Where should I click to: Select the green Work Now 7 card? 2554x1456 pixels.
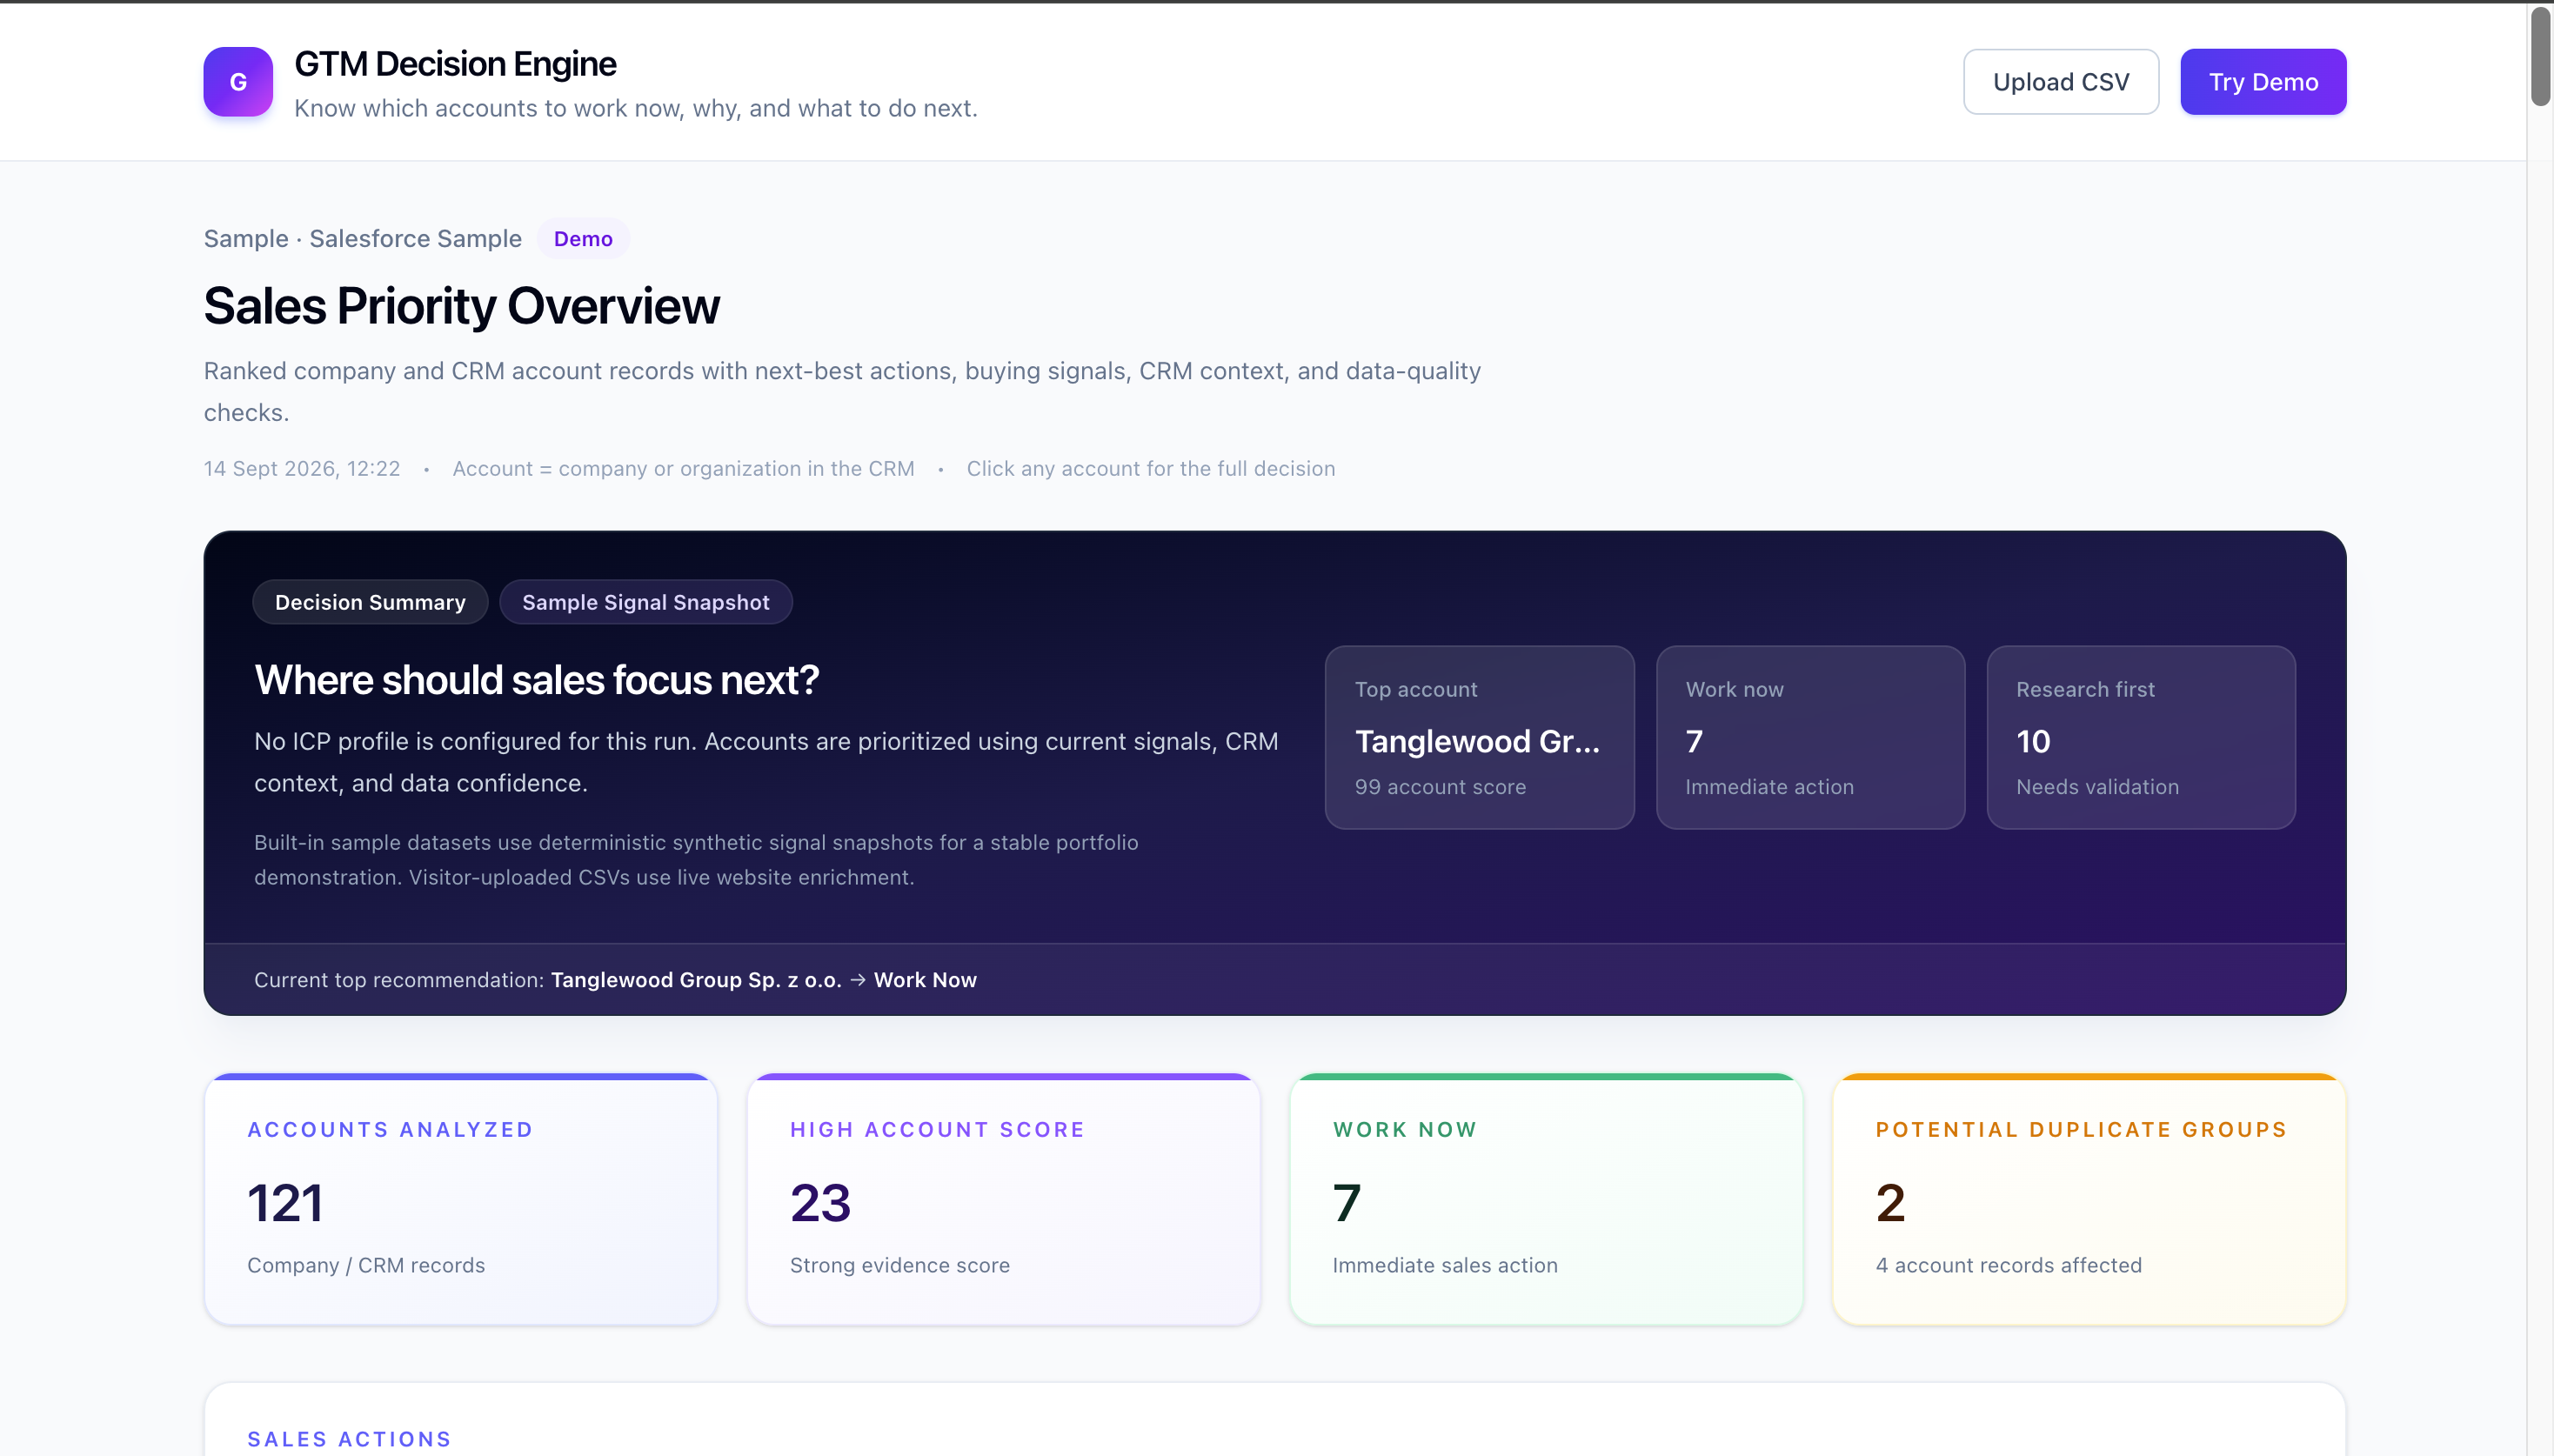(1546, 1199)
